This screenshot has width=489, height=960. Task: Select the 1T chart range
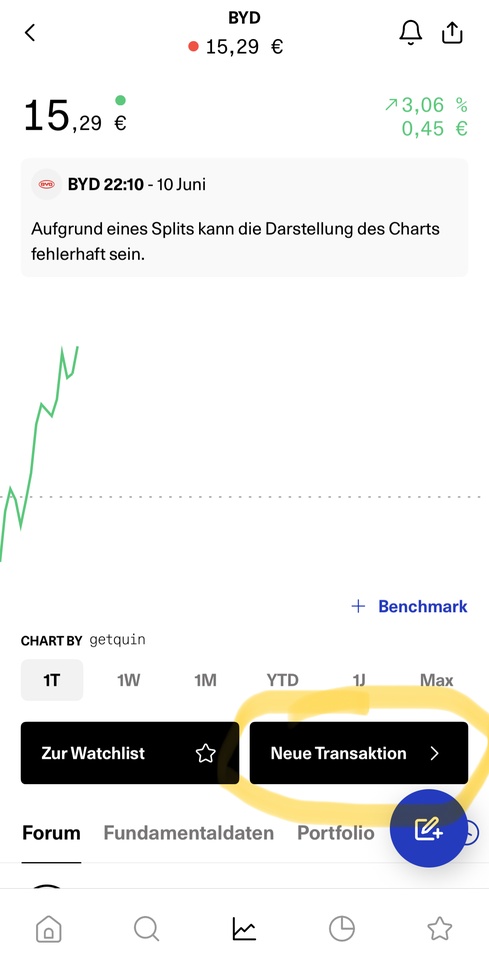pyautogui.click(x=52, y=680)
